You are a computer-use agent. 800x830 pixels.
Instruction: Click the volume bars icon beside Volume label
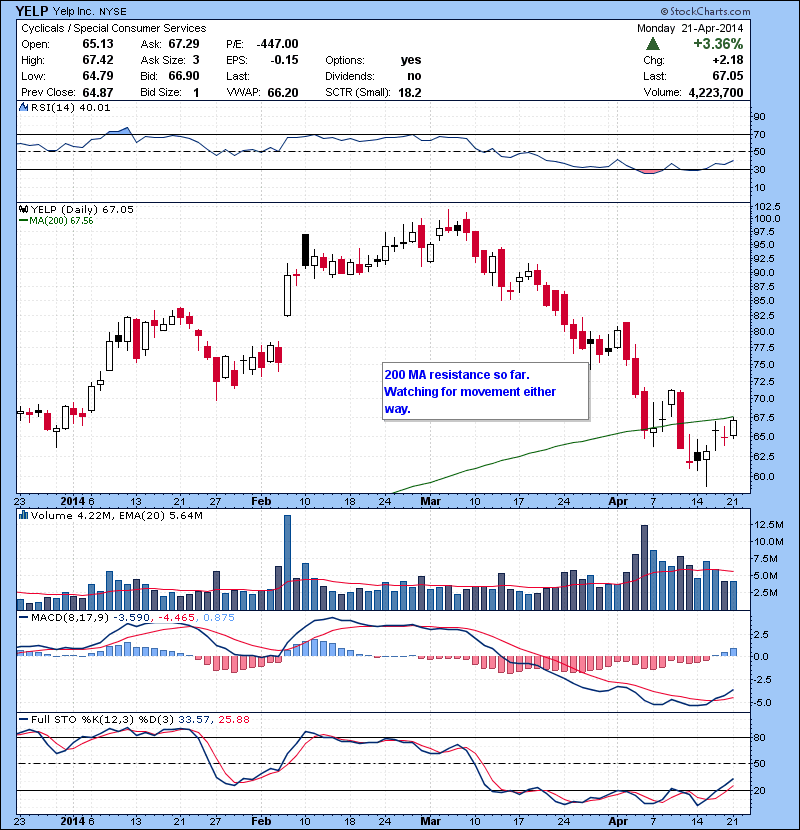tap(23, 515)
